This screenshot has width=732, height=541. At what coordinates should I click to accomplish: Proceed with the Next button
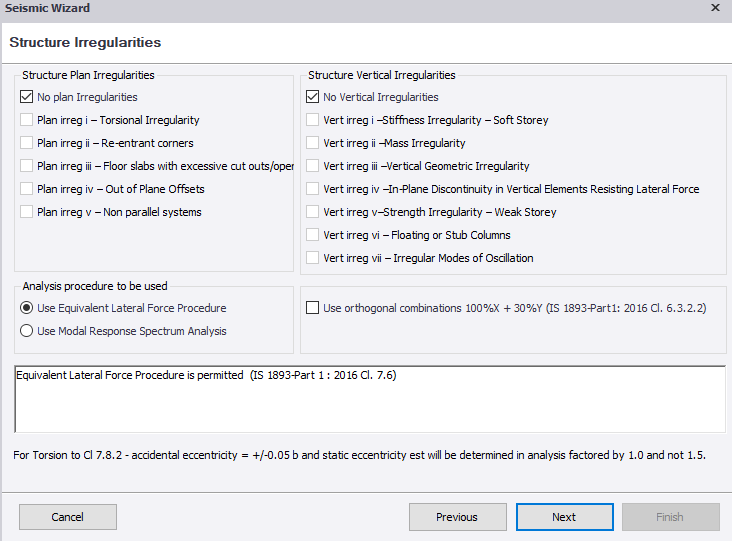pos(564,517)
